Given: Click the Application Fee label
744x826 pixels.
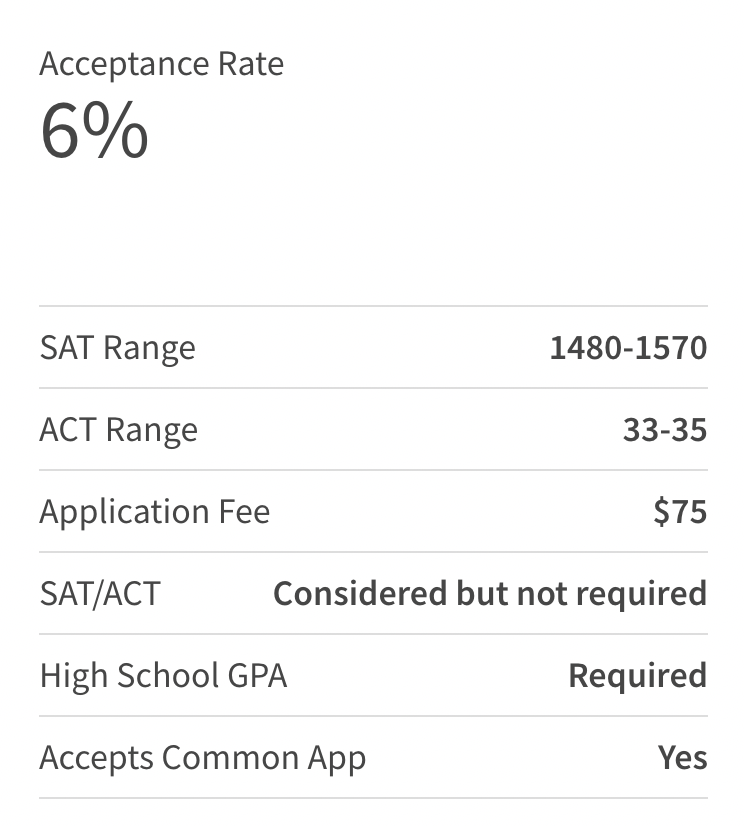Looking at the screenshot, I should (154, 512).
